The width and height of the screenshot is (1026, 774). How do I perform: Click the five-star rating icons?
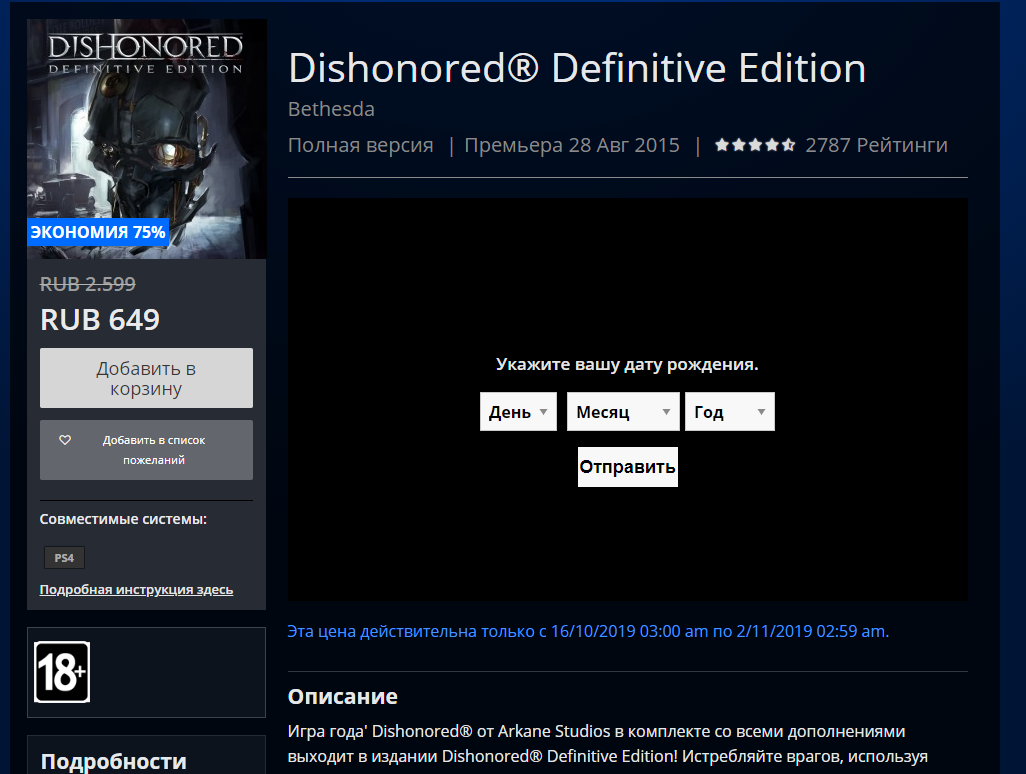coord(755,145)
